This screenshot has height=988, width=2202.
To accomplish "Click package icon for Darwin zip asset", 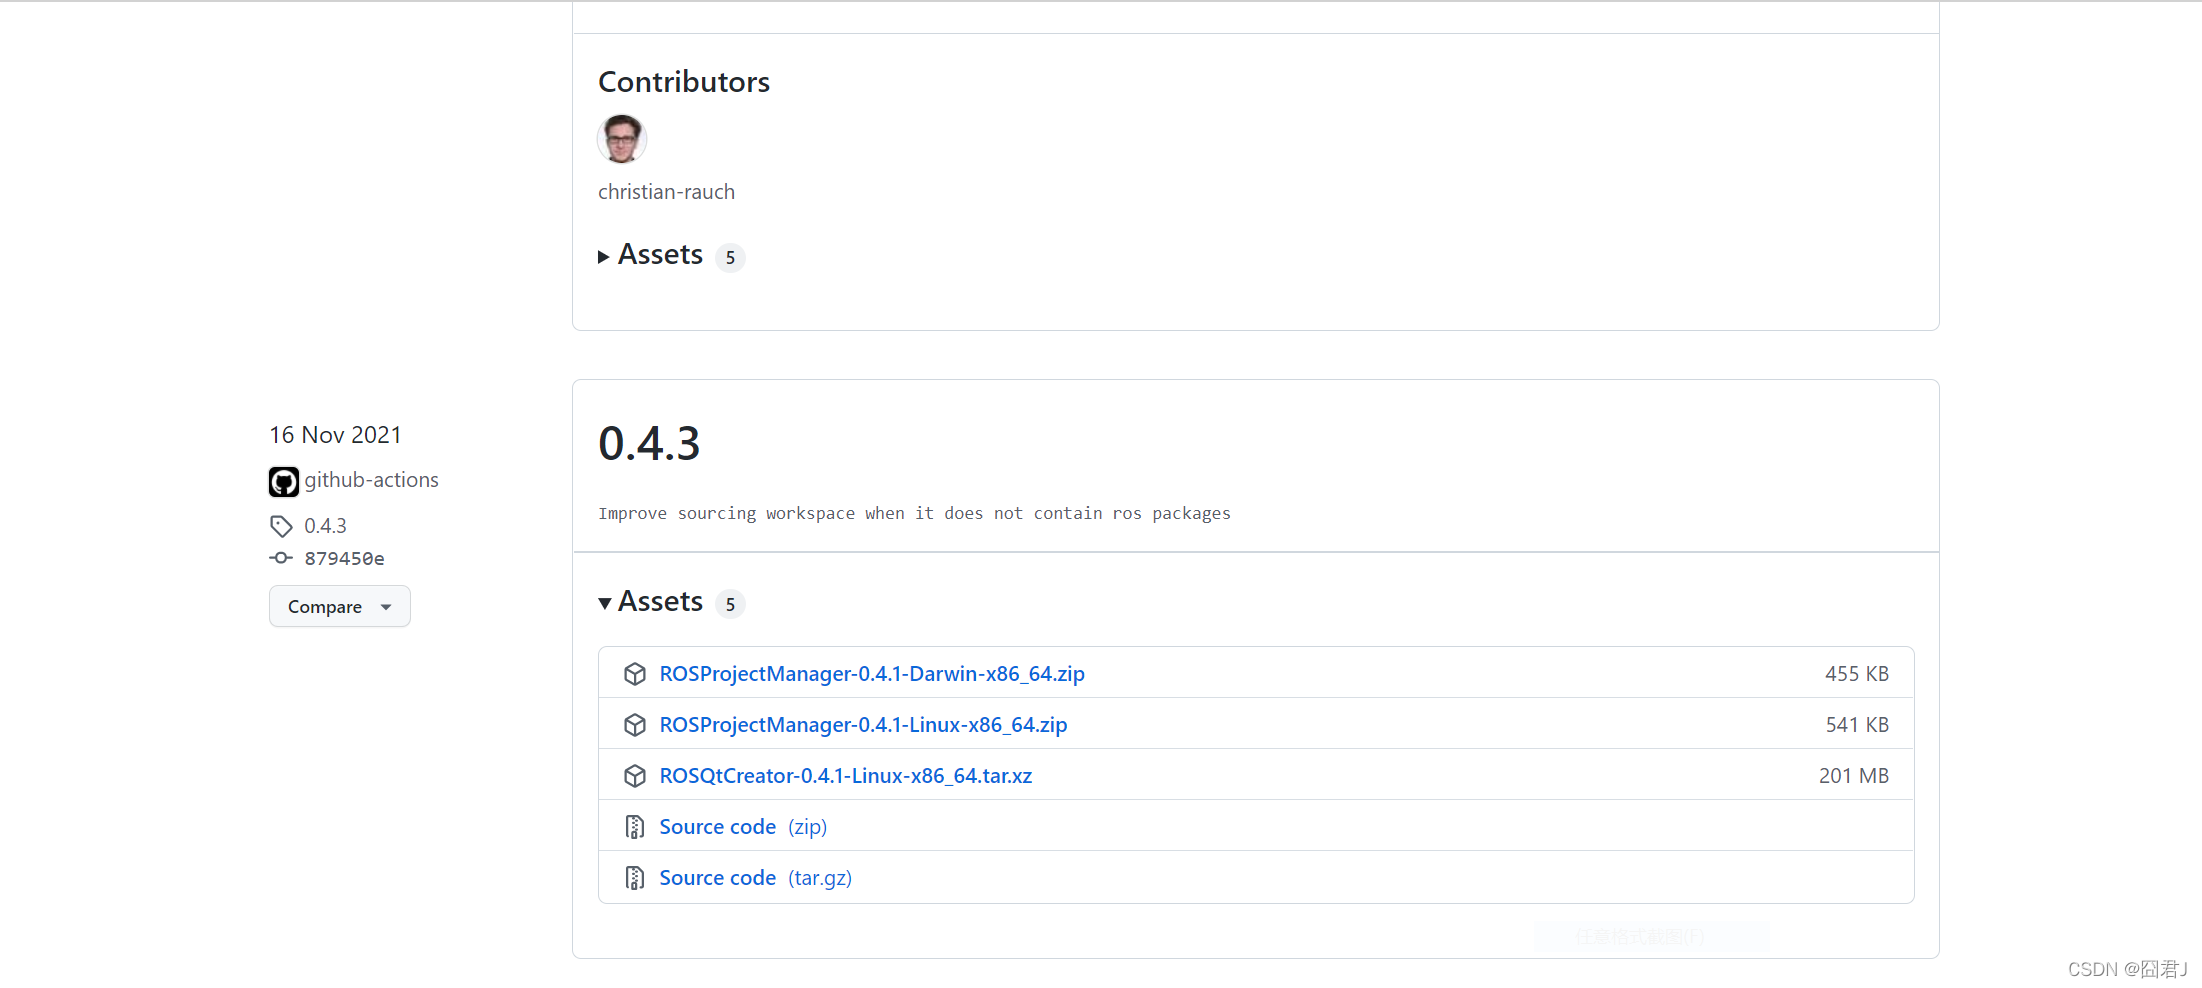I will coord(635,674).
